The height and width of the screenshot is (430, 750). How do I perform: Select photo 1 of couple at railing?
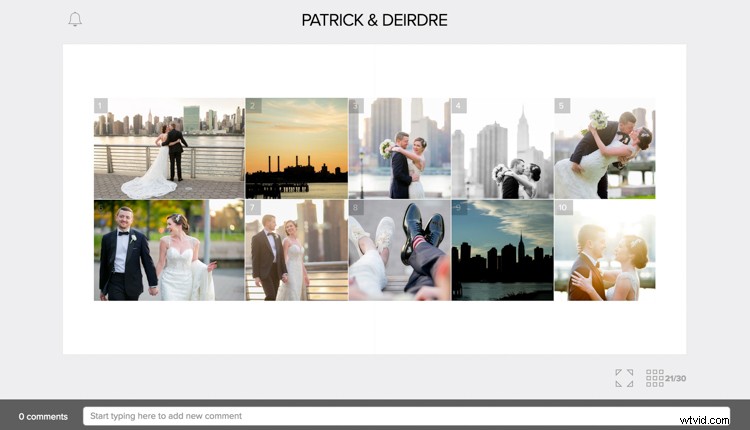click(169, 148)
